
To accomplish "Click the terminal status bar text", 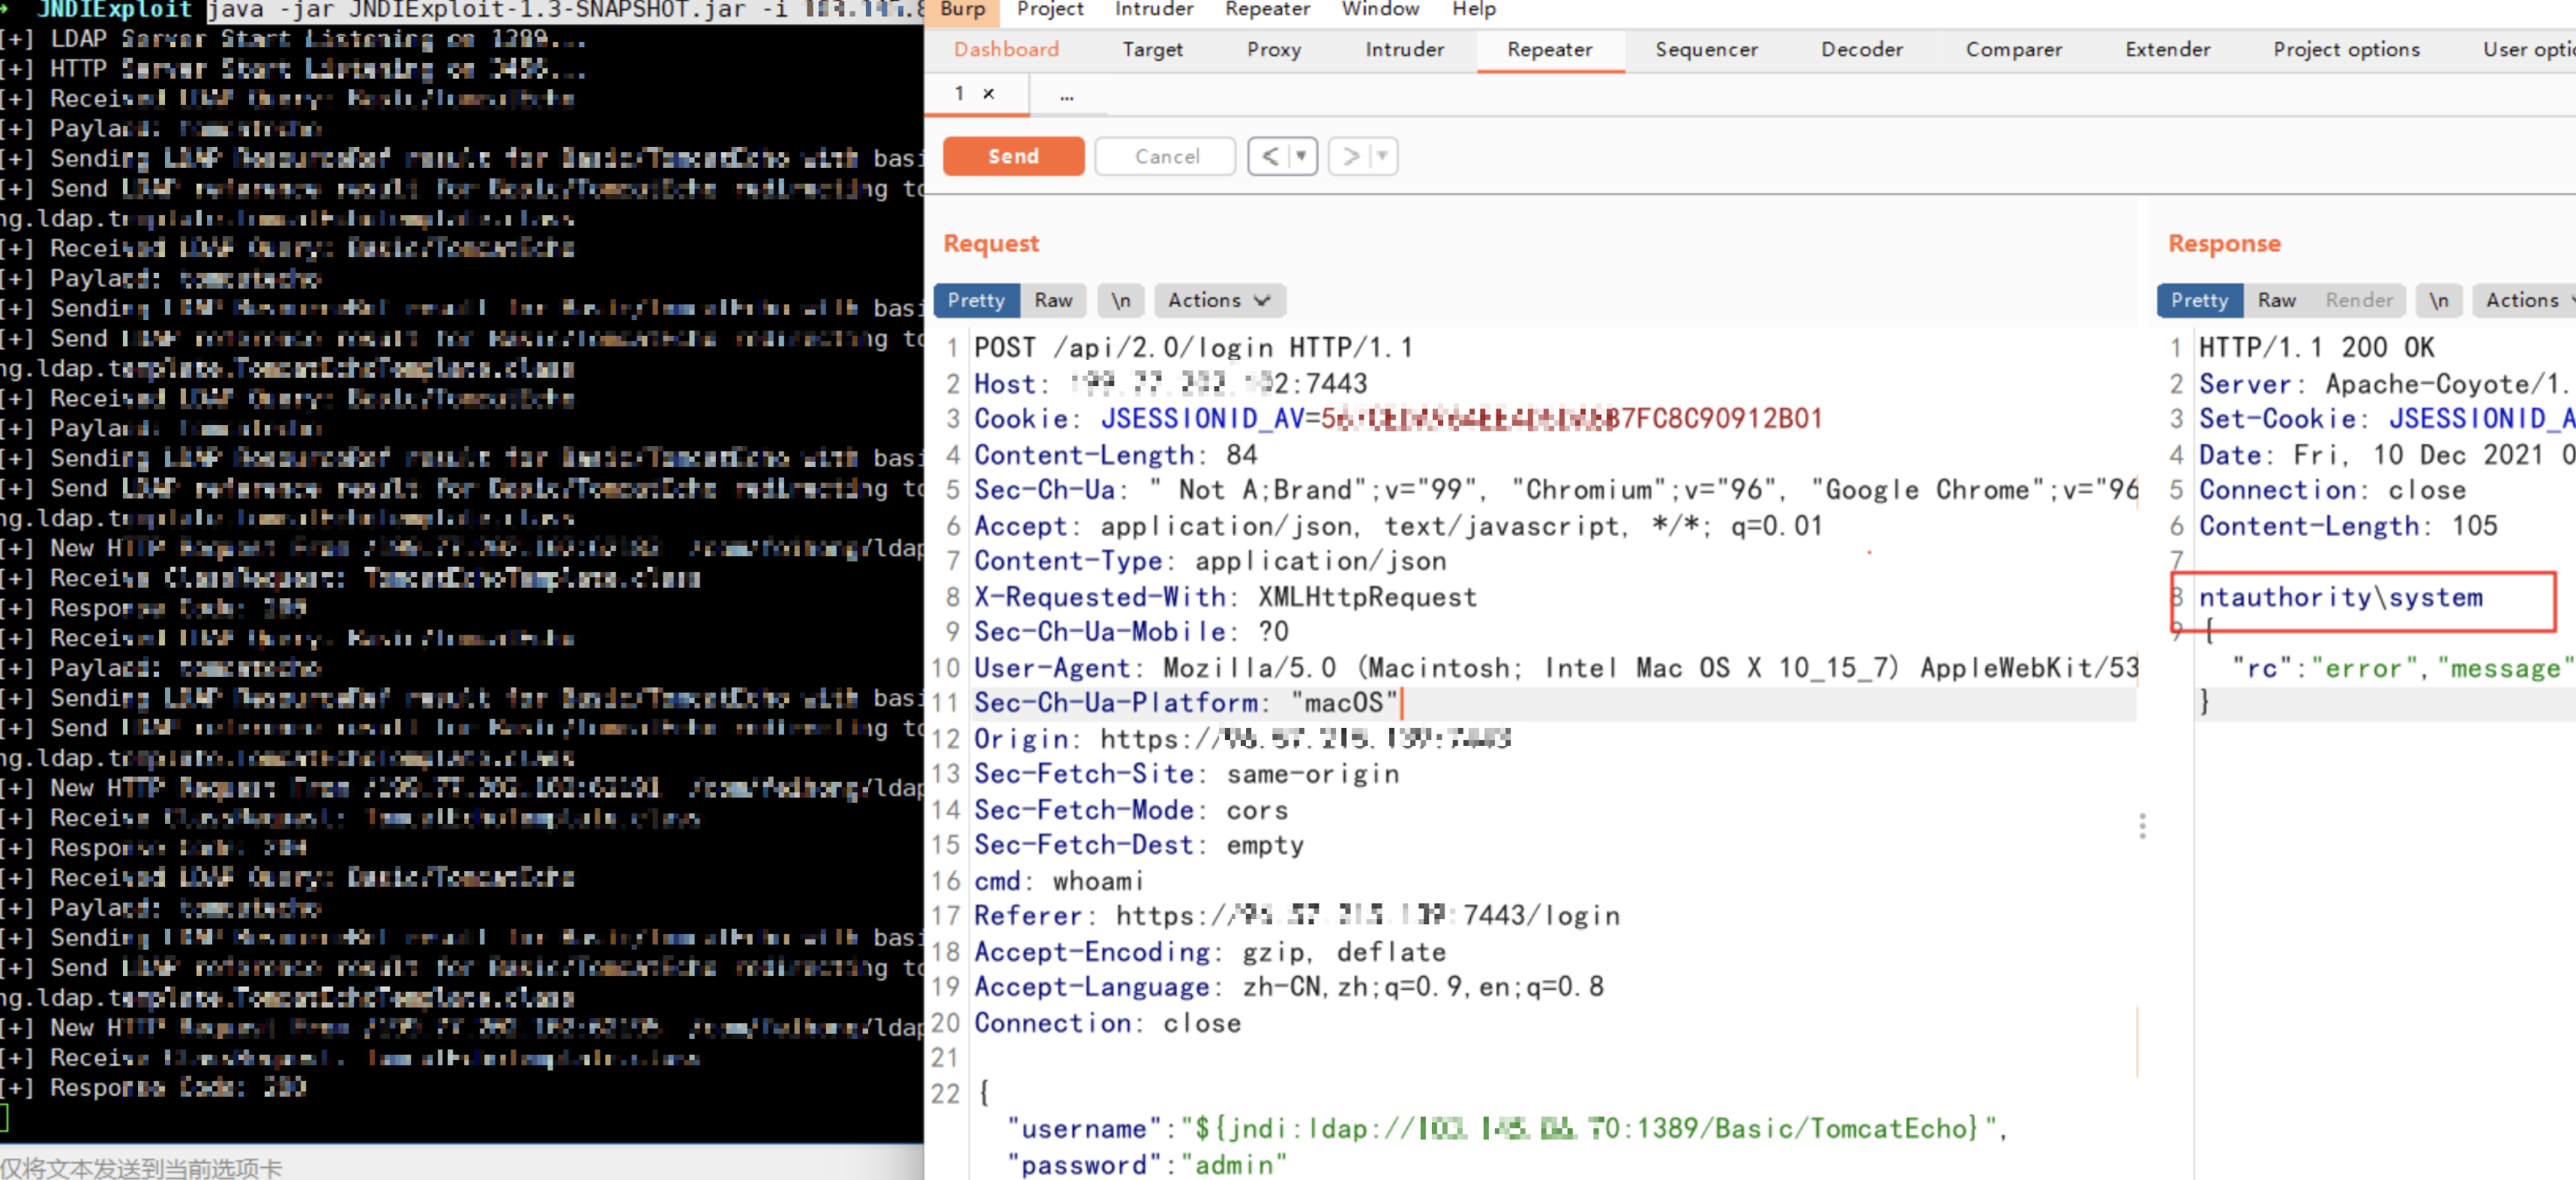I will point(142,1167).
